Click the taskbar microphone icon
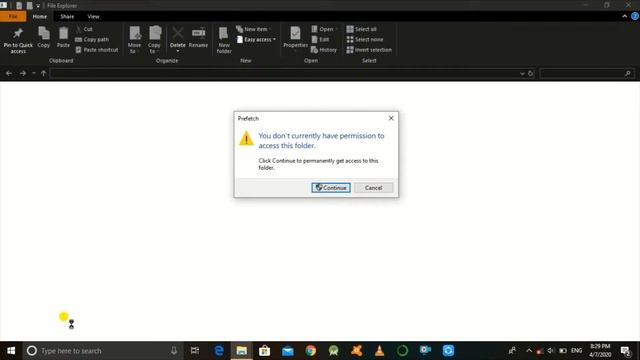Screen dimensions: 640x360 [x=174, y=351]
